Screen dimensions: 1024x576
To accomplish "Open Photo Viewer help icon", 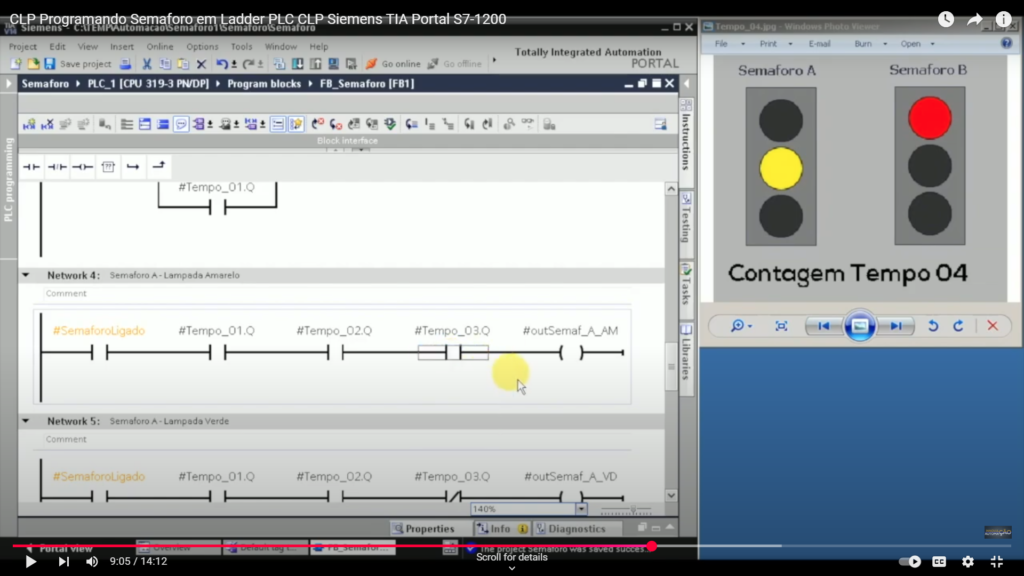I will [x=1006, y=44].
